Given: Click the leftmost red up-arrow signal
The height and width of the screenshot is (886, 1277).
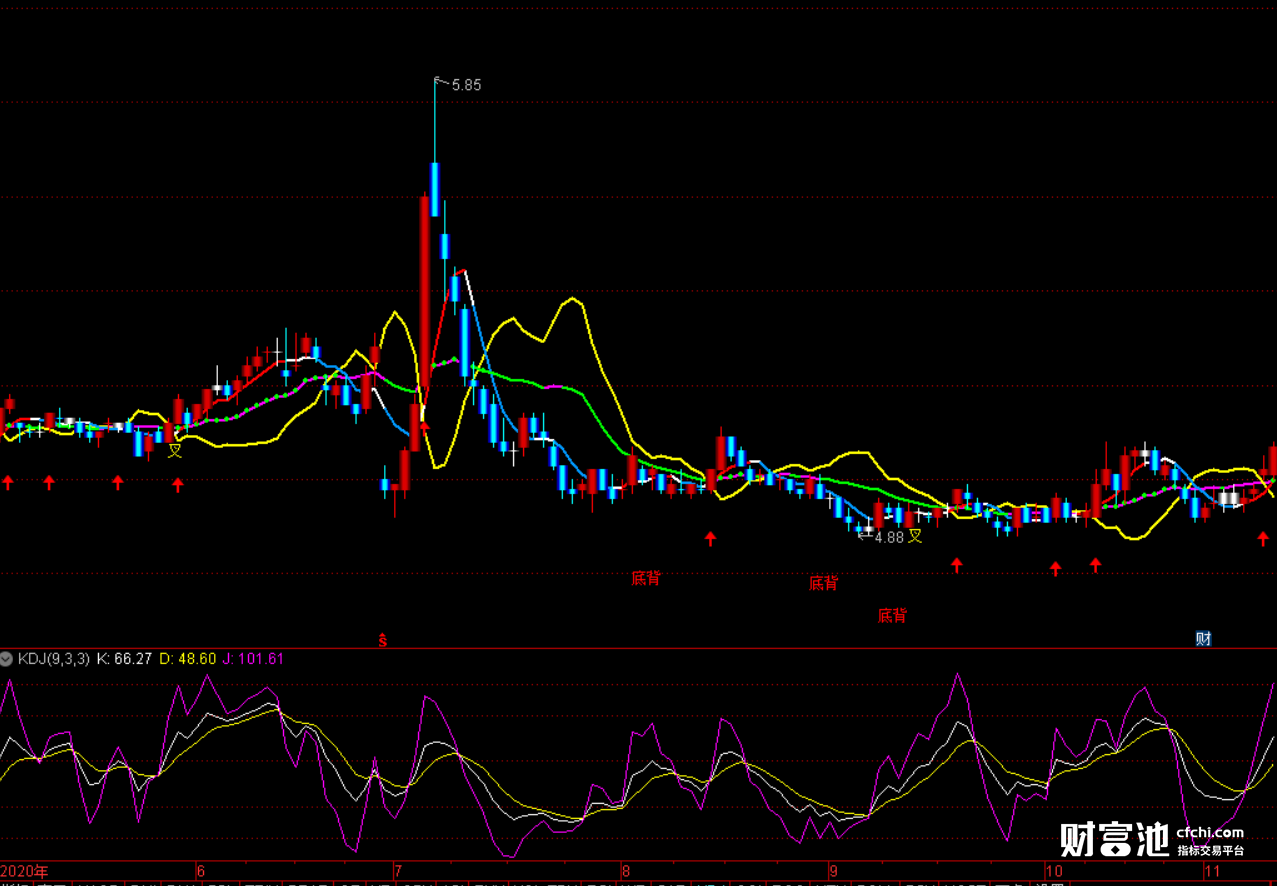Looking at the screenshot, I should 8,483.
